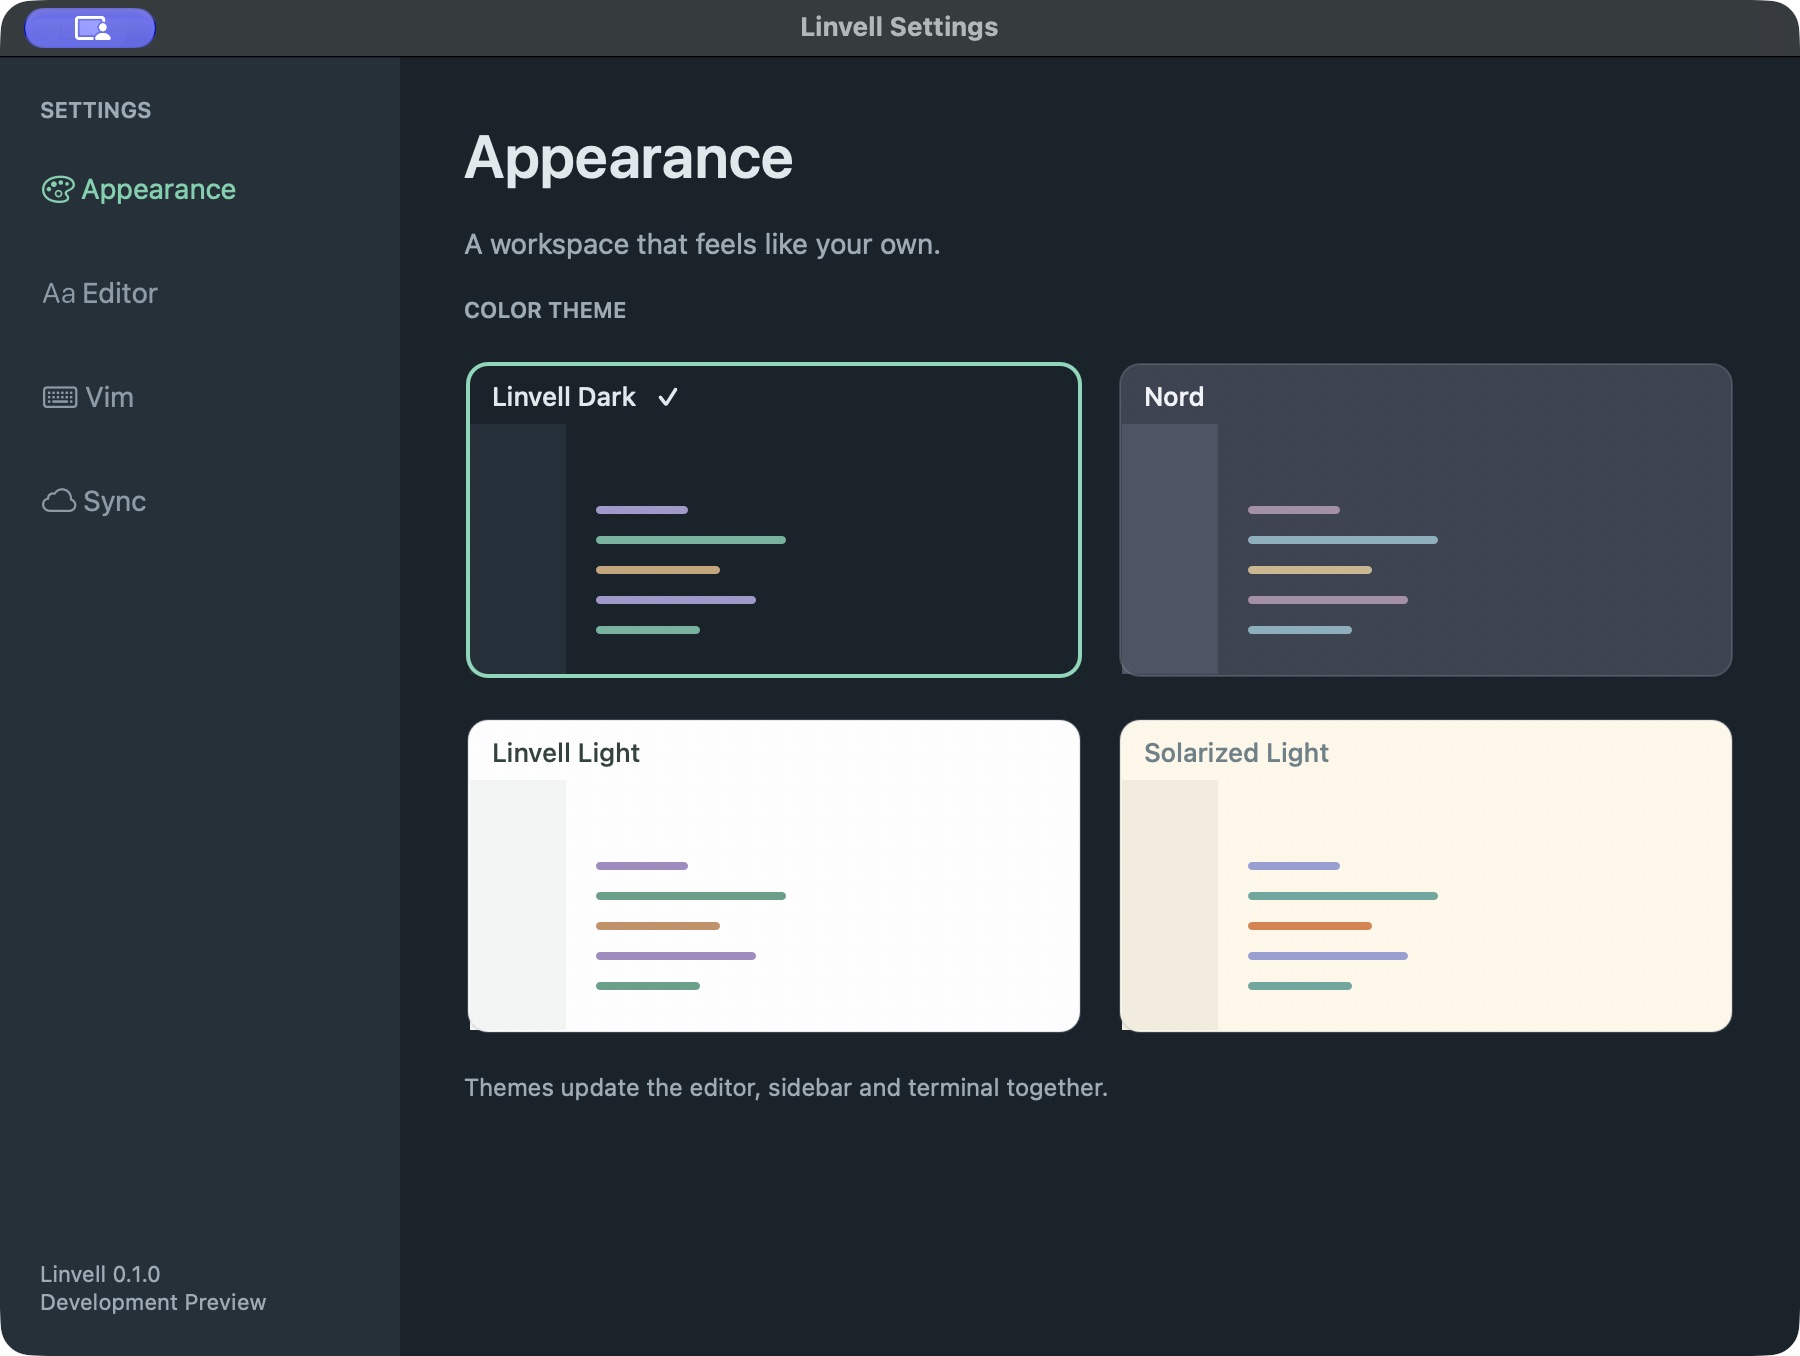1800x1356 pixels.
Task: Click the COLOR THEME heading
Action: 545,310
